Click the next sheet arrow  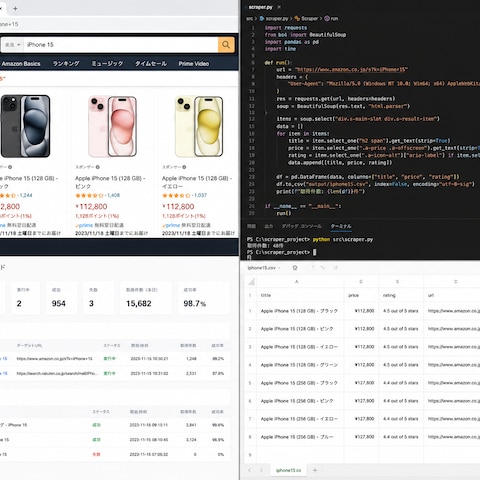pyautogui.click(x=261, y=470)
